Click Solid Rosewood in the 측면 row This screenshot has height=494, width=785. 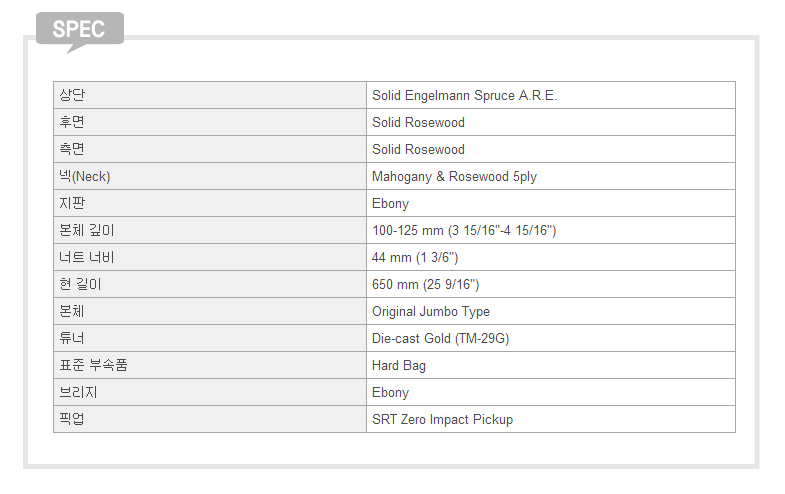point(418,150)
